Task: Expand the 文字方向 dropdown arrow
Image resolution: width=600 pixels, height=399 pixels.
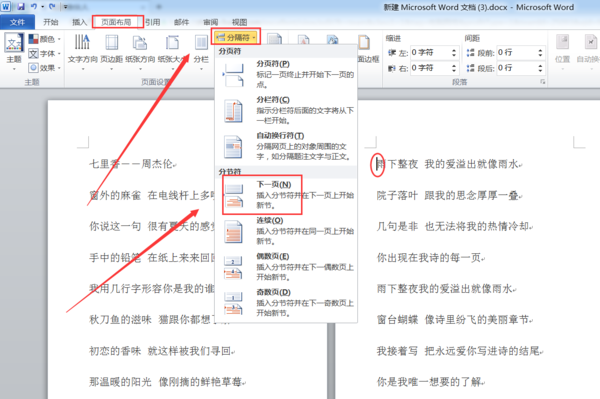Action: (x=83, y=69)
